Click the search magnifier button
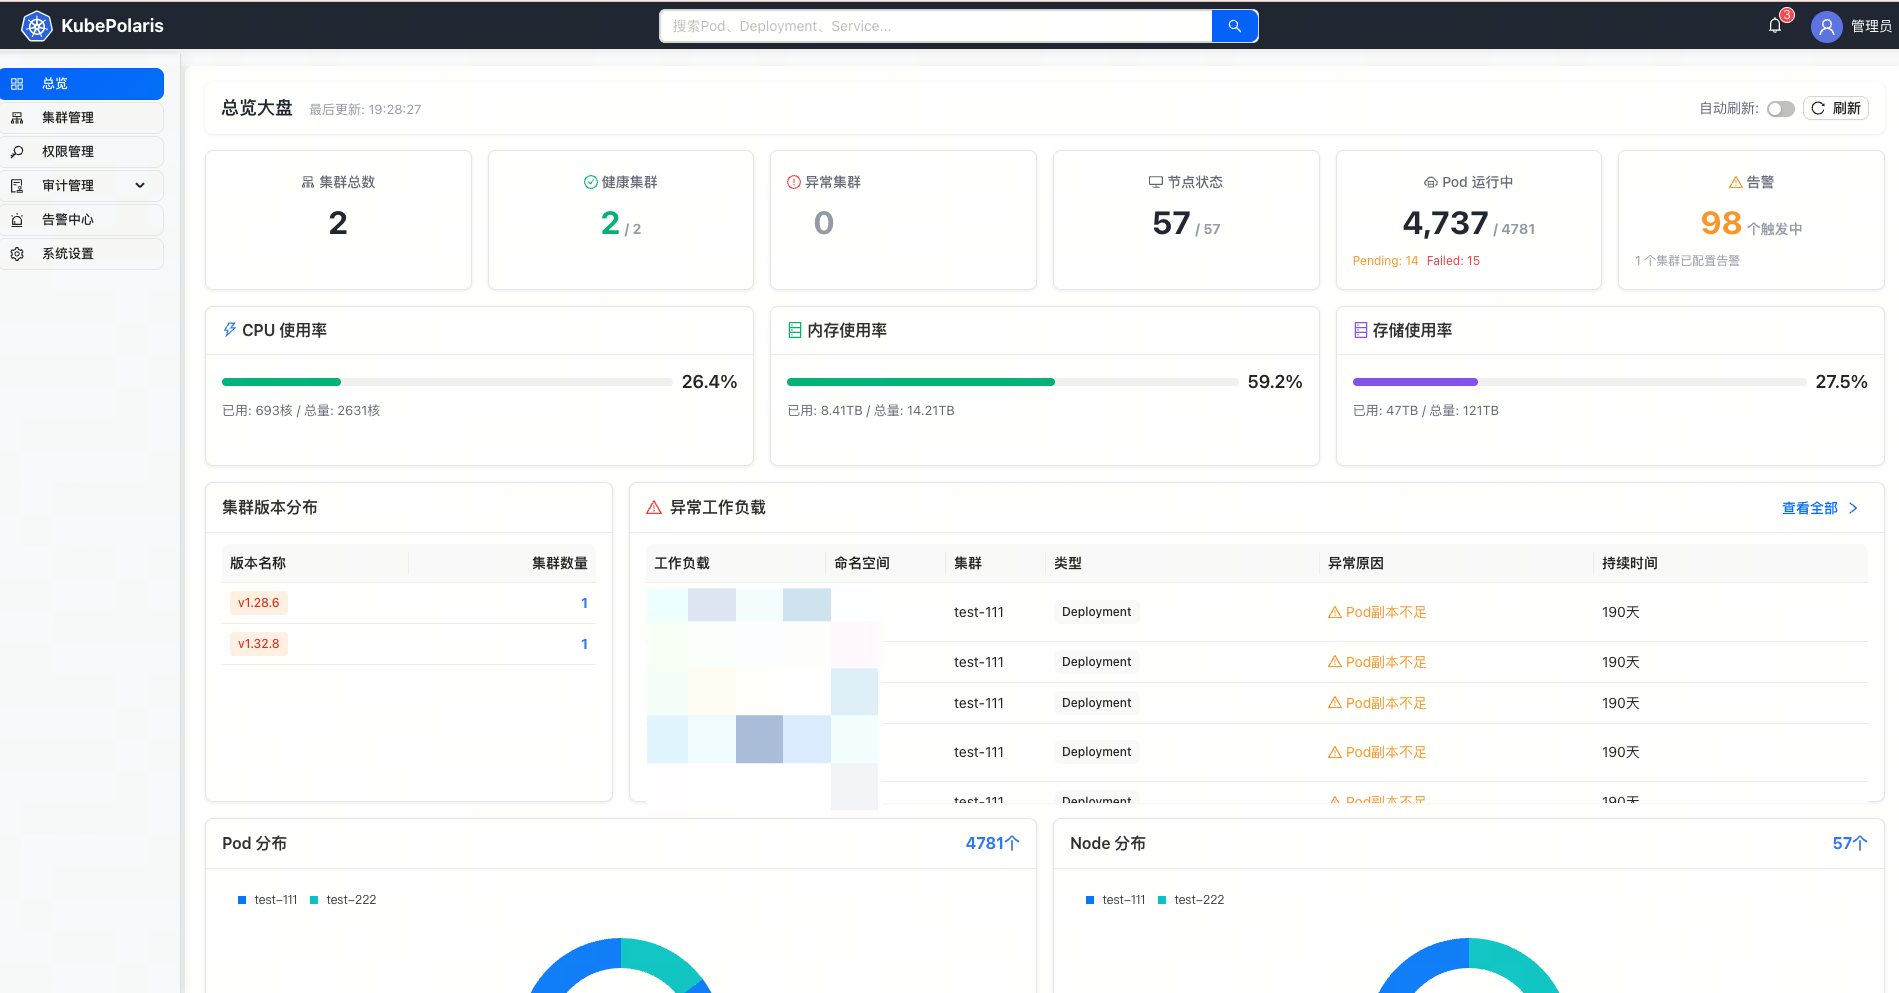The image size is (1899, 993). [1234, 25]
